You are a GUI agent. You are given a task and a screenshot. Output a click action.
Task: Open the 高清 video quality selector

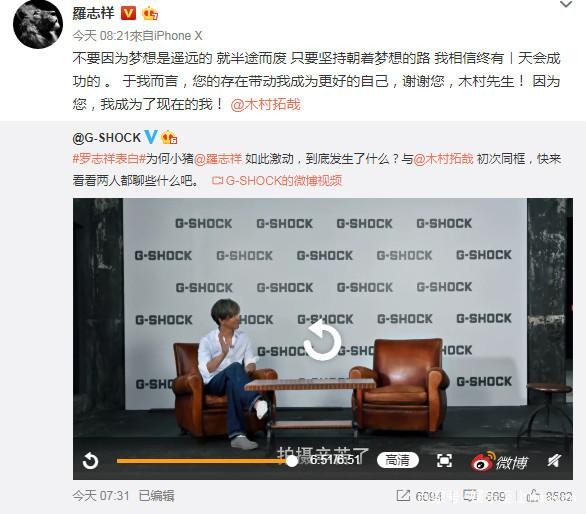[398, 460]
